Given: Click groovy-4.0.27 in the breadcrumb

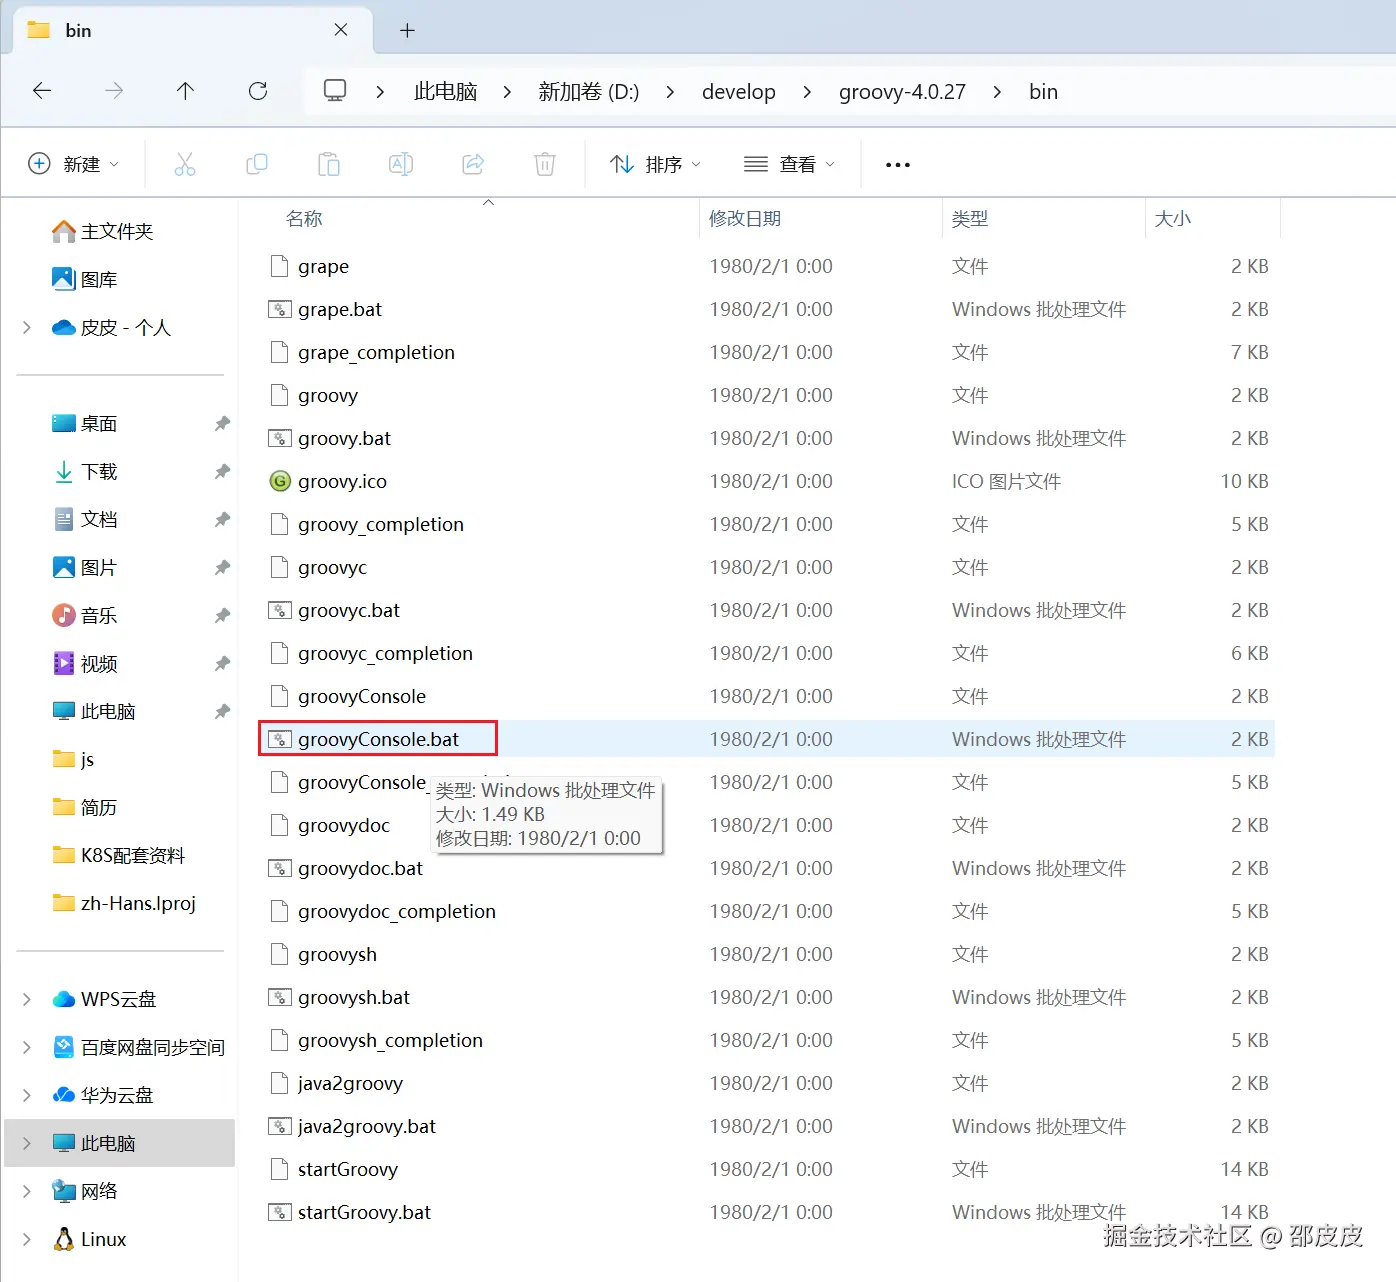Looking at the screenshot, I should point(902,92).
